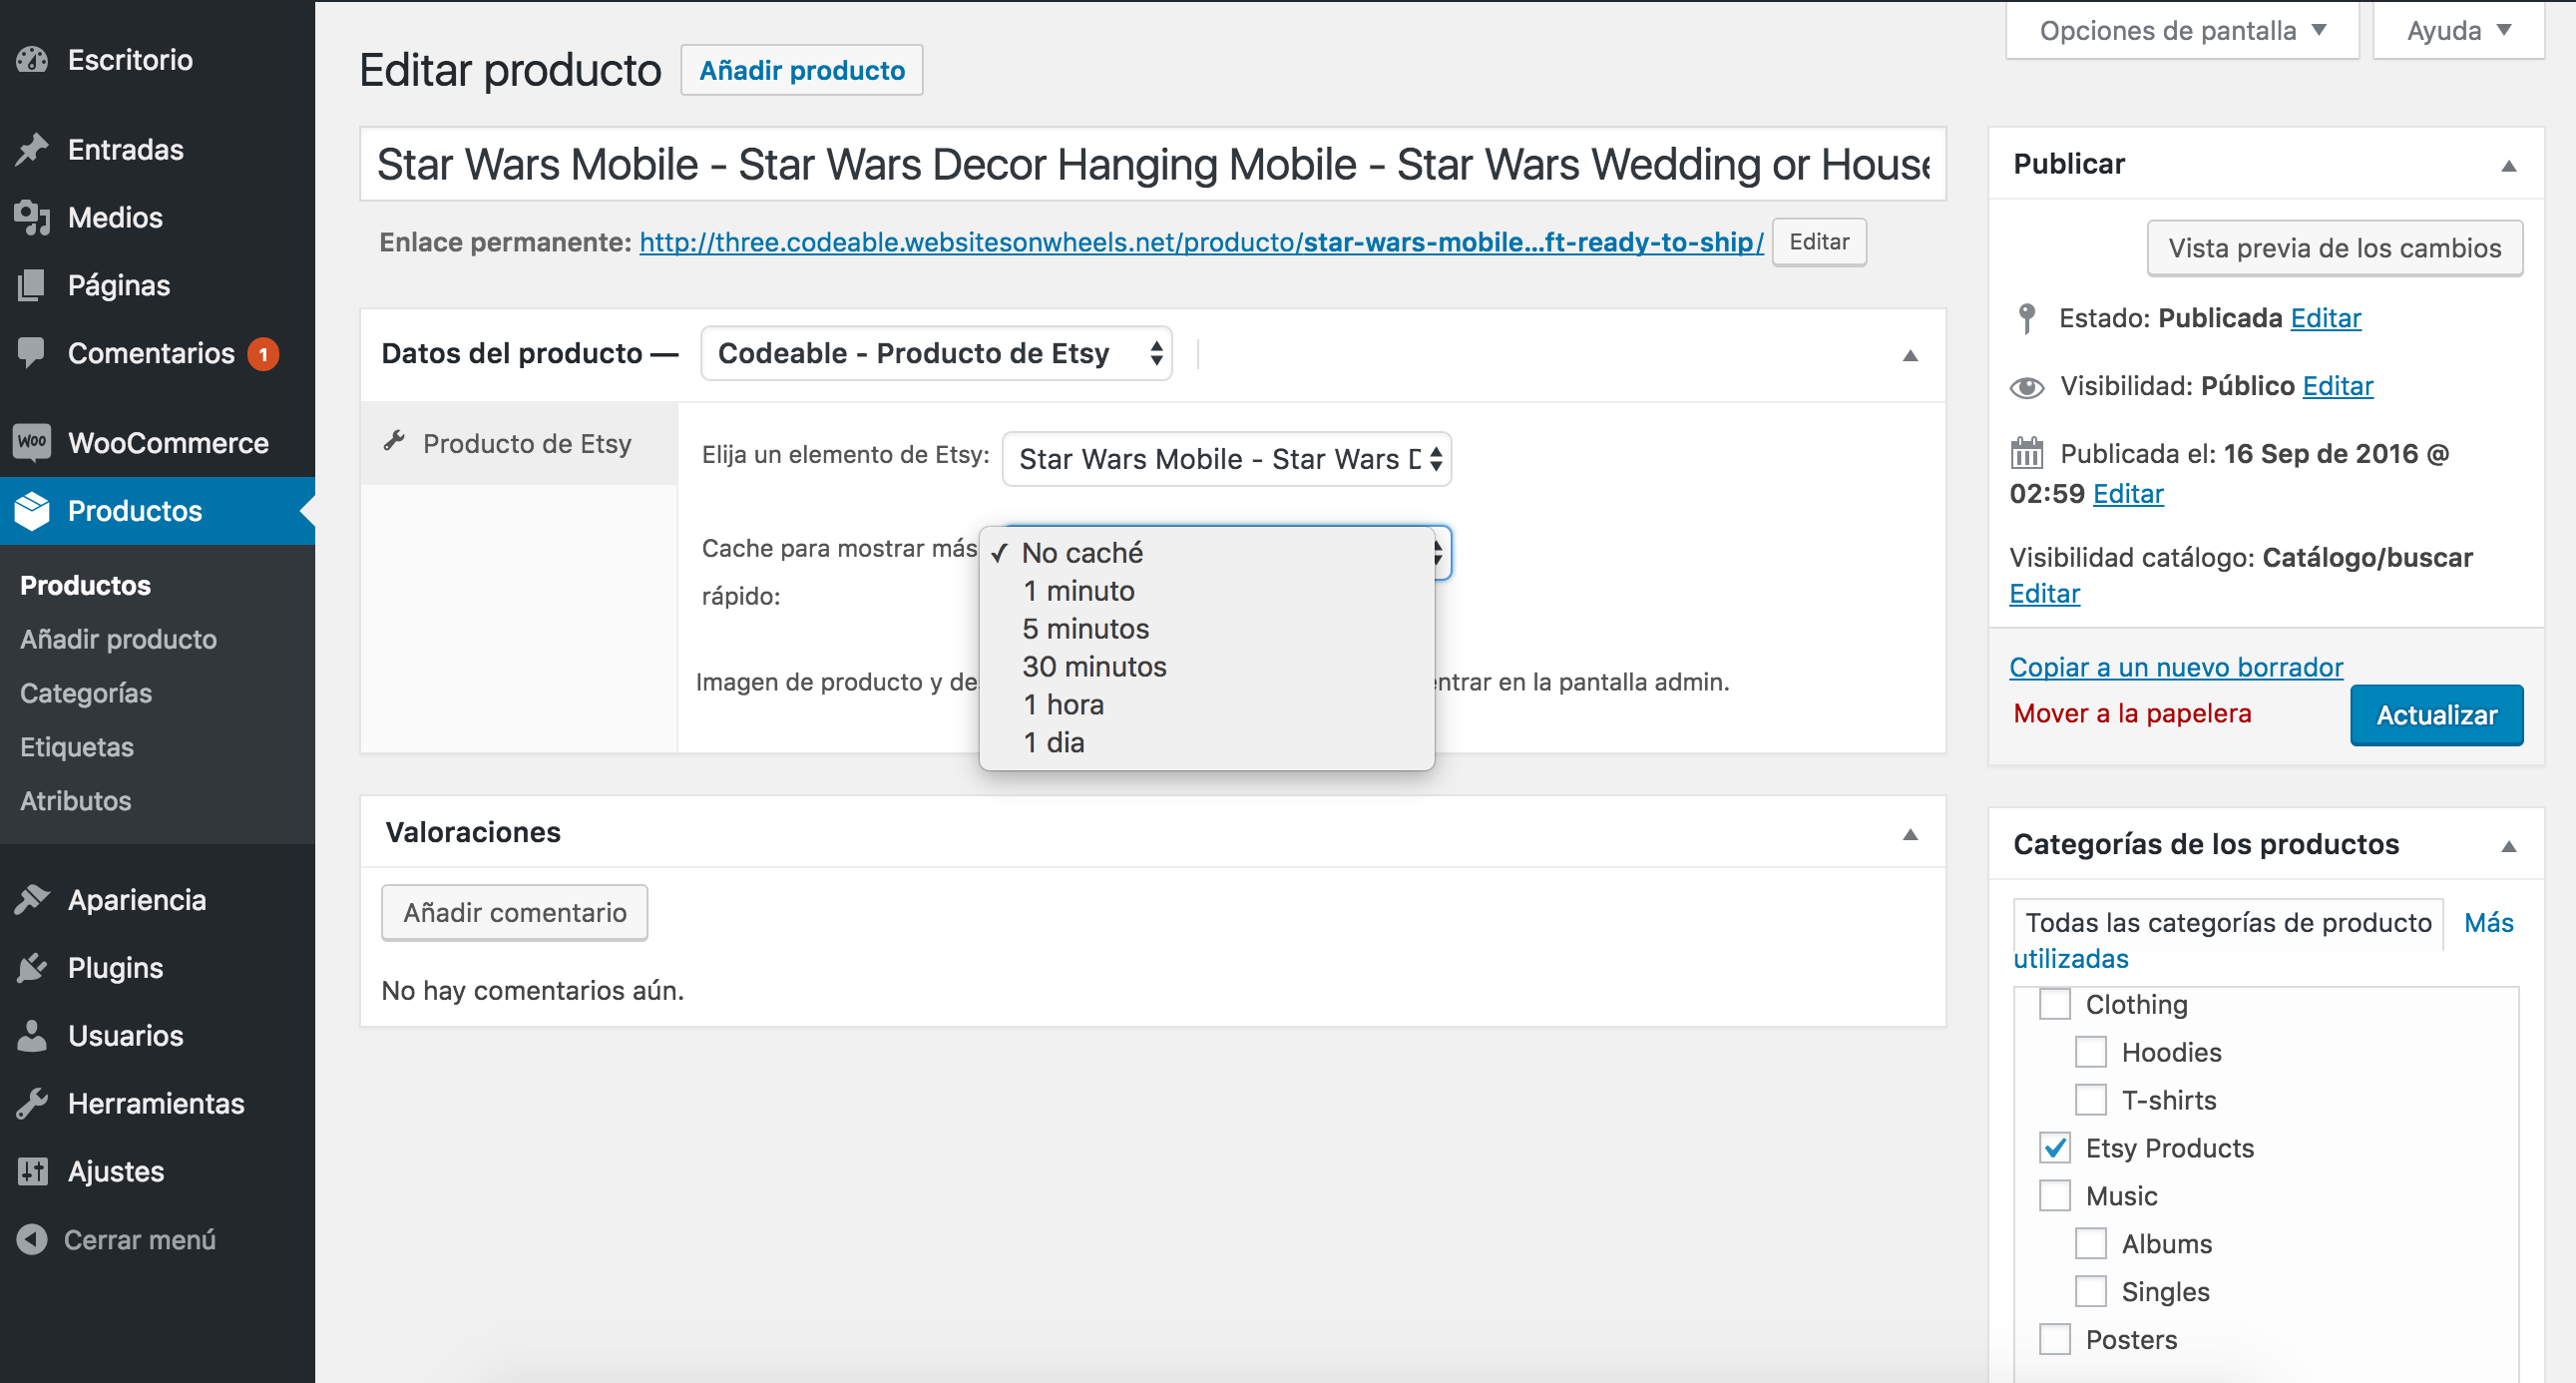Check the Clothing category checkbox

[2054, 1004]
